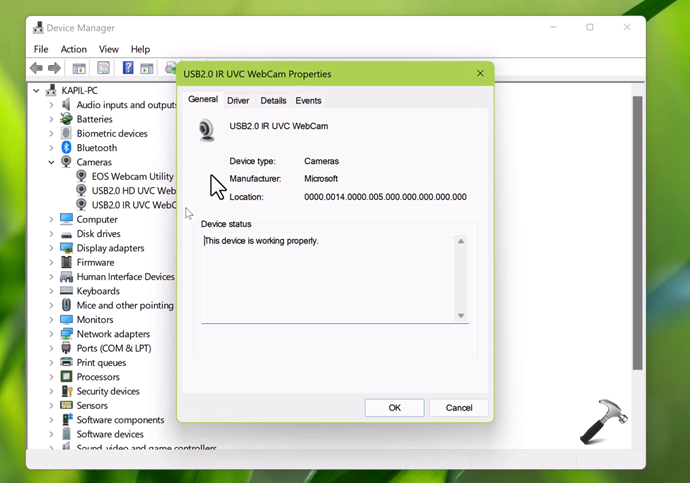Collapse the Cameras category
The width and height of the screenshot is (690, 483).
(51, 162)
